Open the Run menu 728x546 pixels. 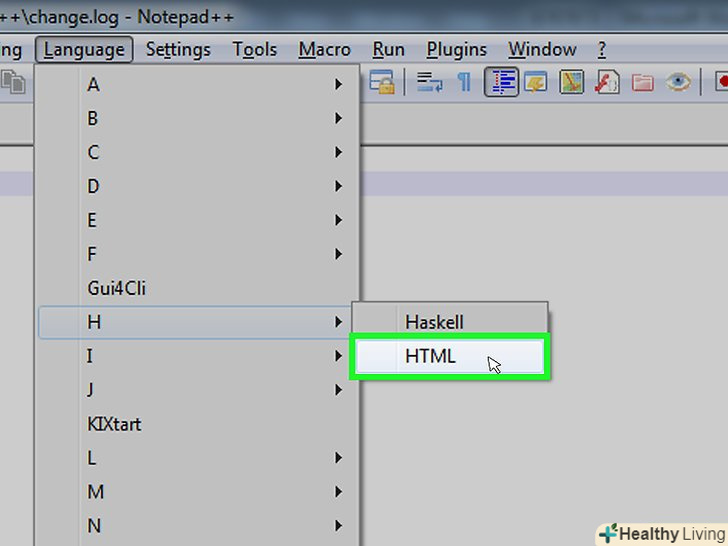click(x=389, y=50)
